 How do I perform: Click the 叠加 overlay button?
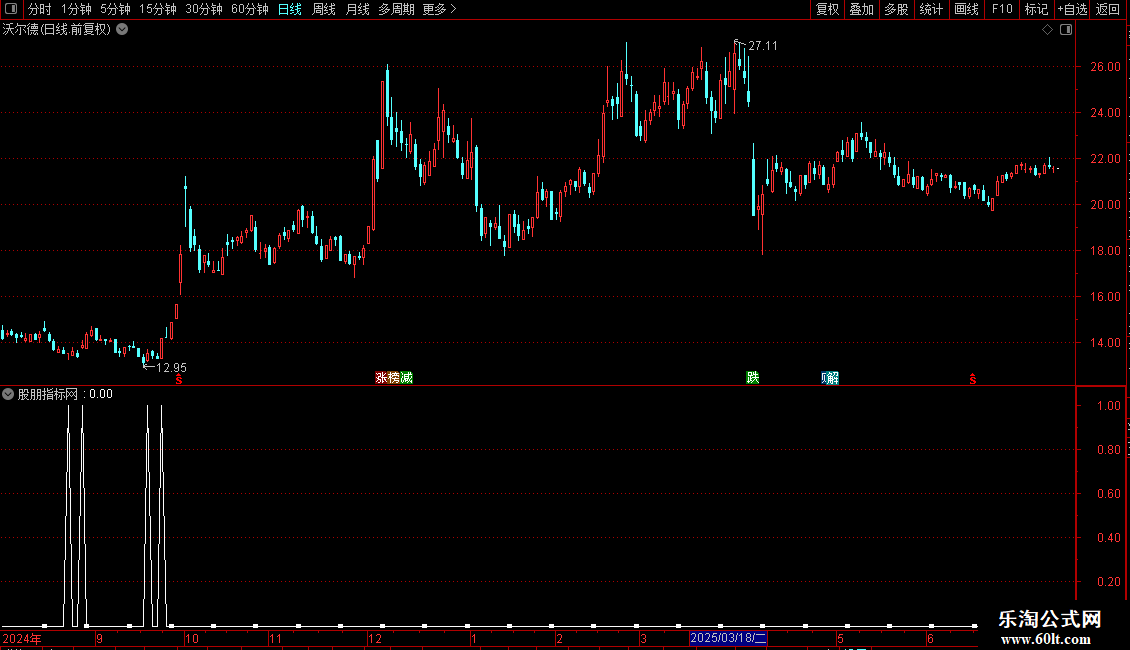click(x=861, y=9)
